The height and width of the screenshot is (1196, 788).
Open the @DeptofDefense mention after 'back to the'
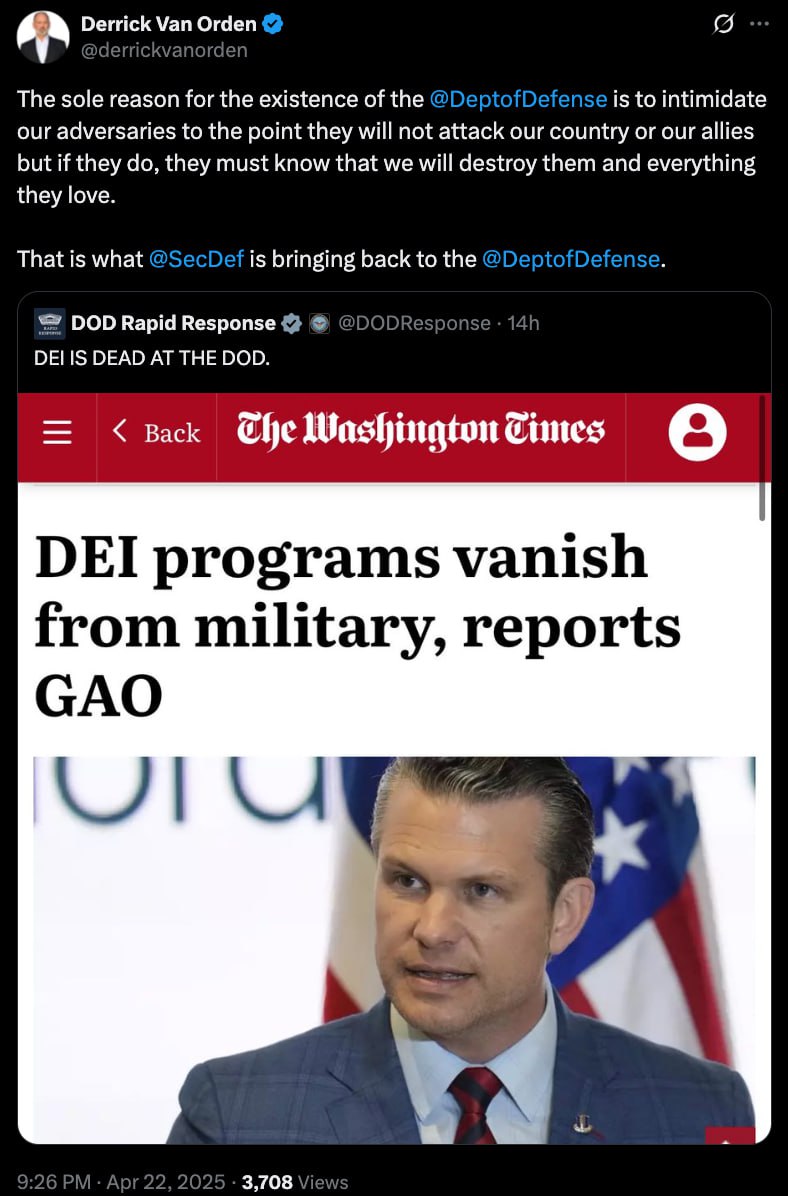tap(571, 259)
